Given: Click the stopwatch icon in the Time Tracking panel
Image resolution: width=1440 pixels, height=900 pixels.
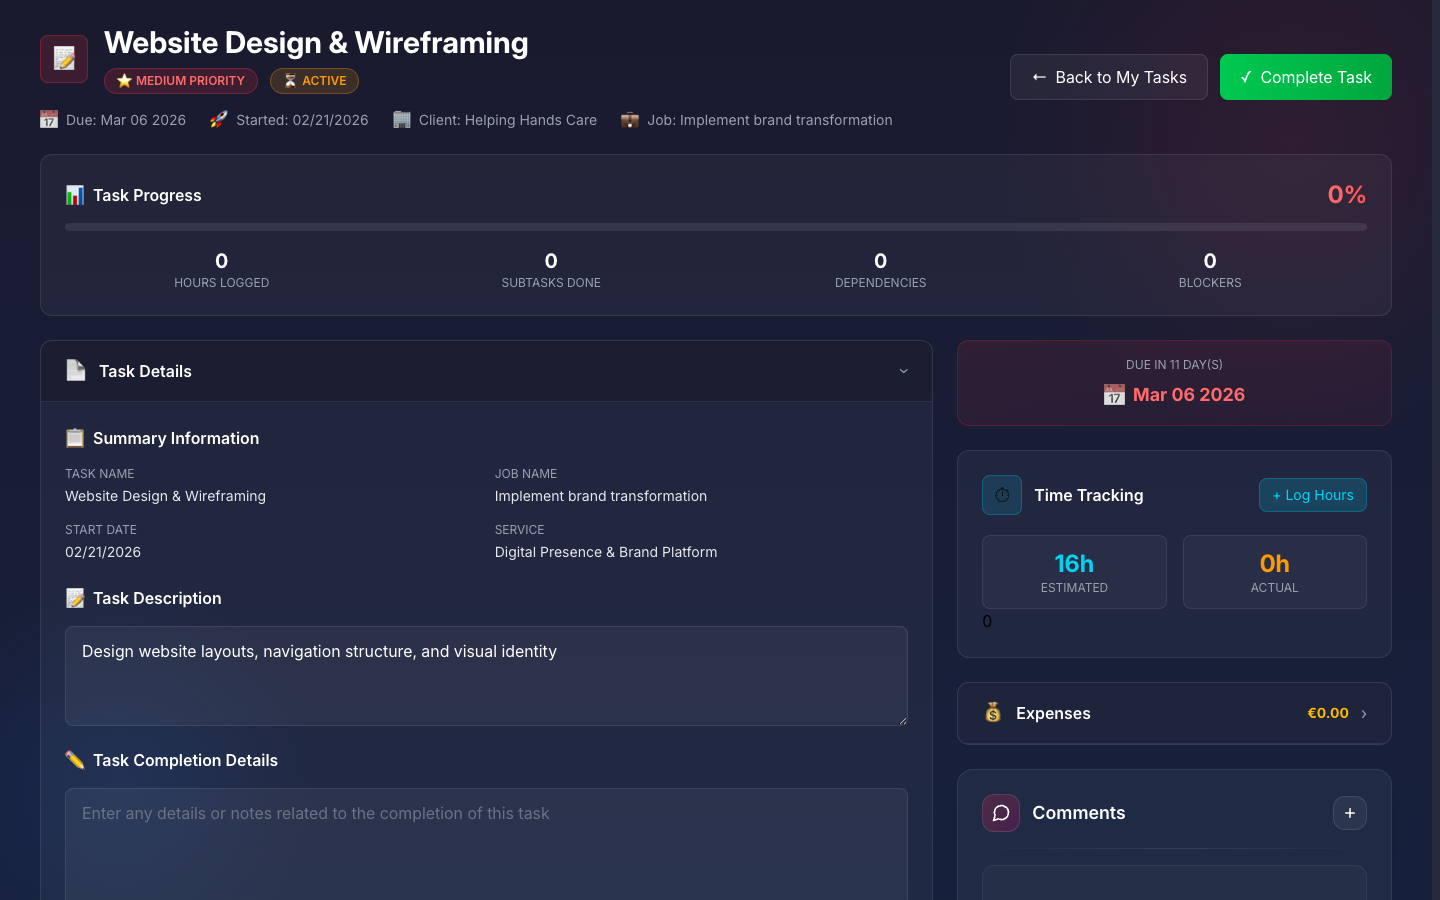Looking at the screenshot, I should point(1001,495).
